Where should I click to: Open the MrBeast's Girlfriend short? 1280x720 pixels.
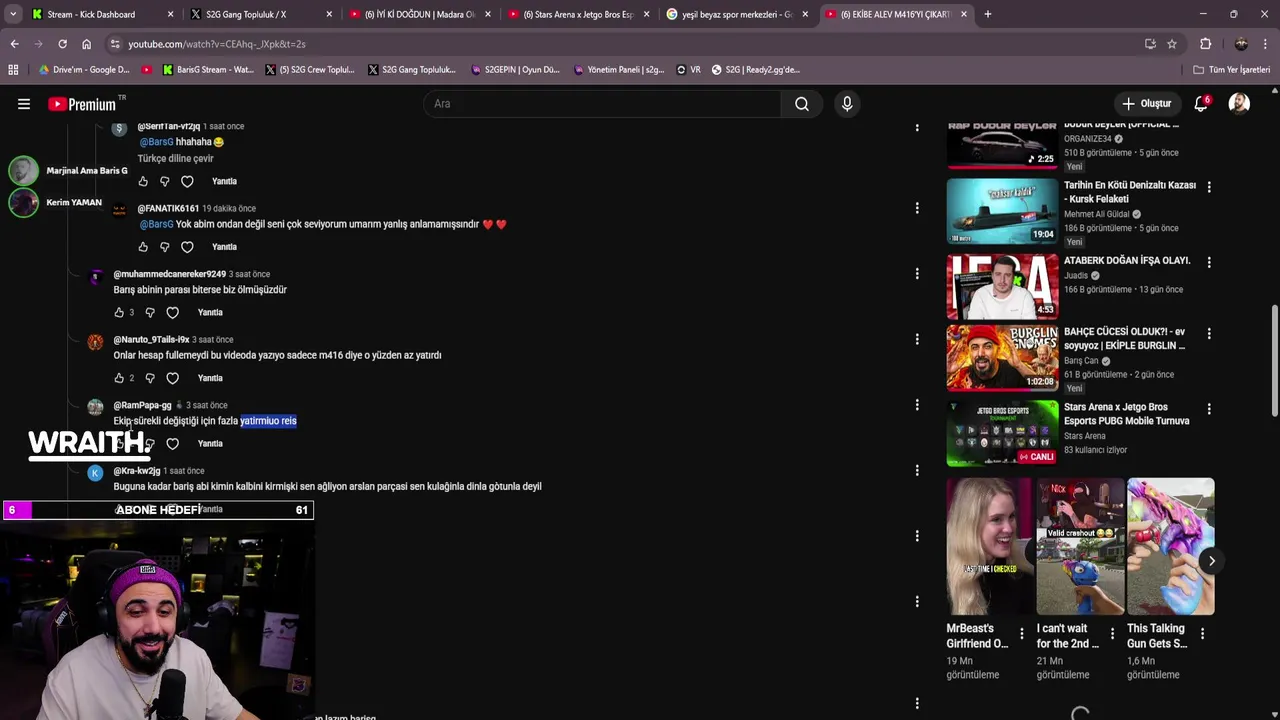pyautogui.click(x=990, y=546)
